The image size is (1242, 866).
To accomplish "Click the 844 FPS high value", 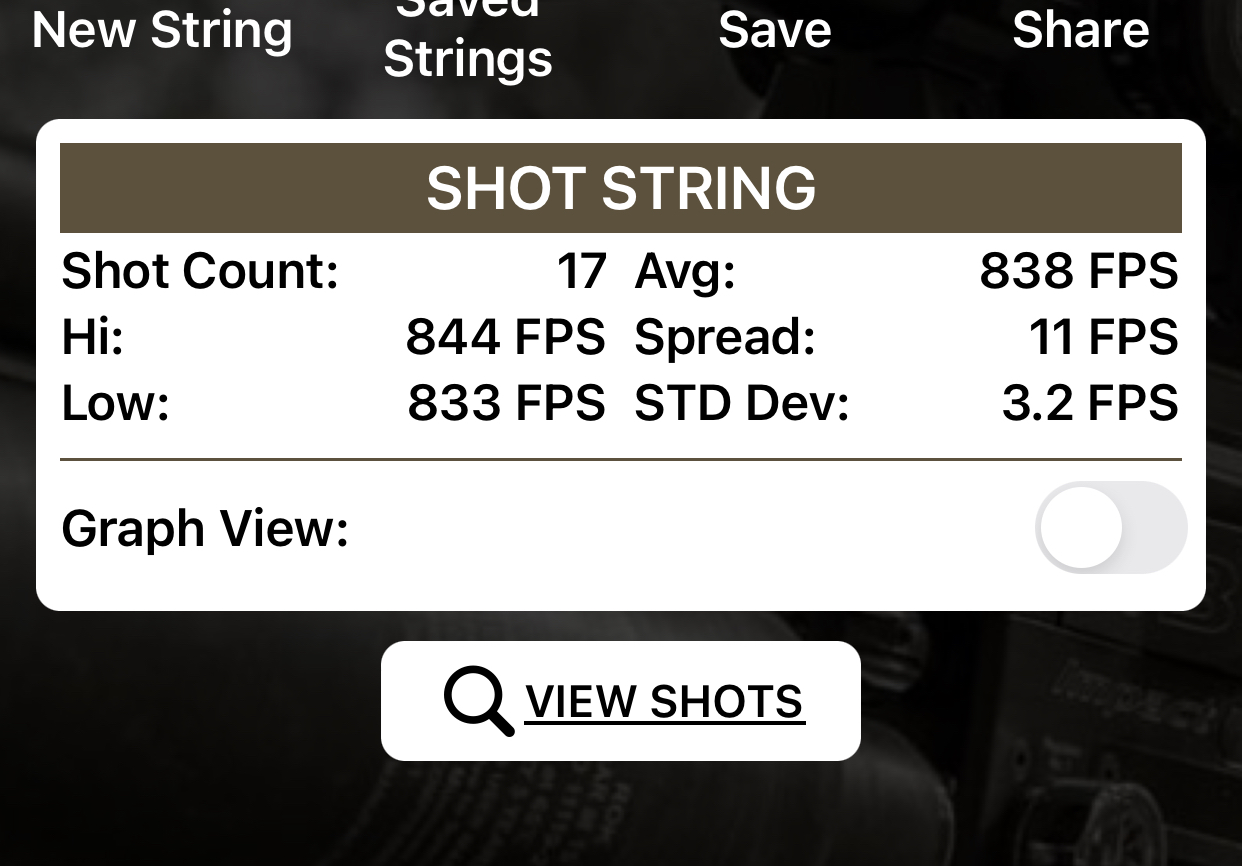I will tap(506, 337).
